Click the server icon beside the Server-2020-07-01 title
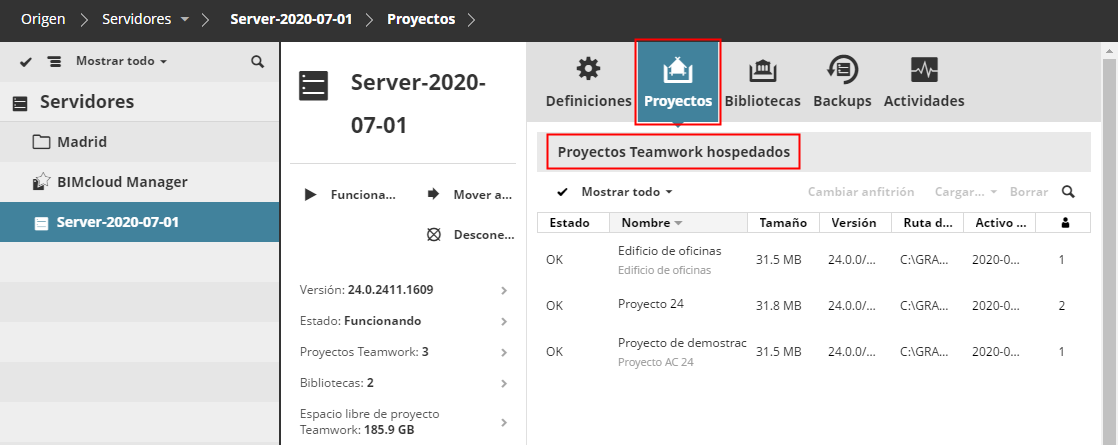 tap(313, 86)
